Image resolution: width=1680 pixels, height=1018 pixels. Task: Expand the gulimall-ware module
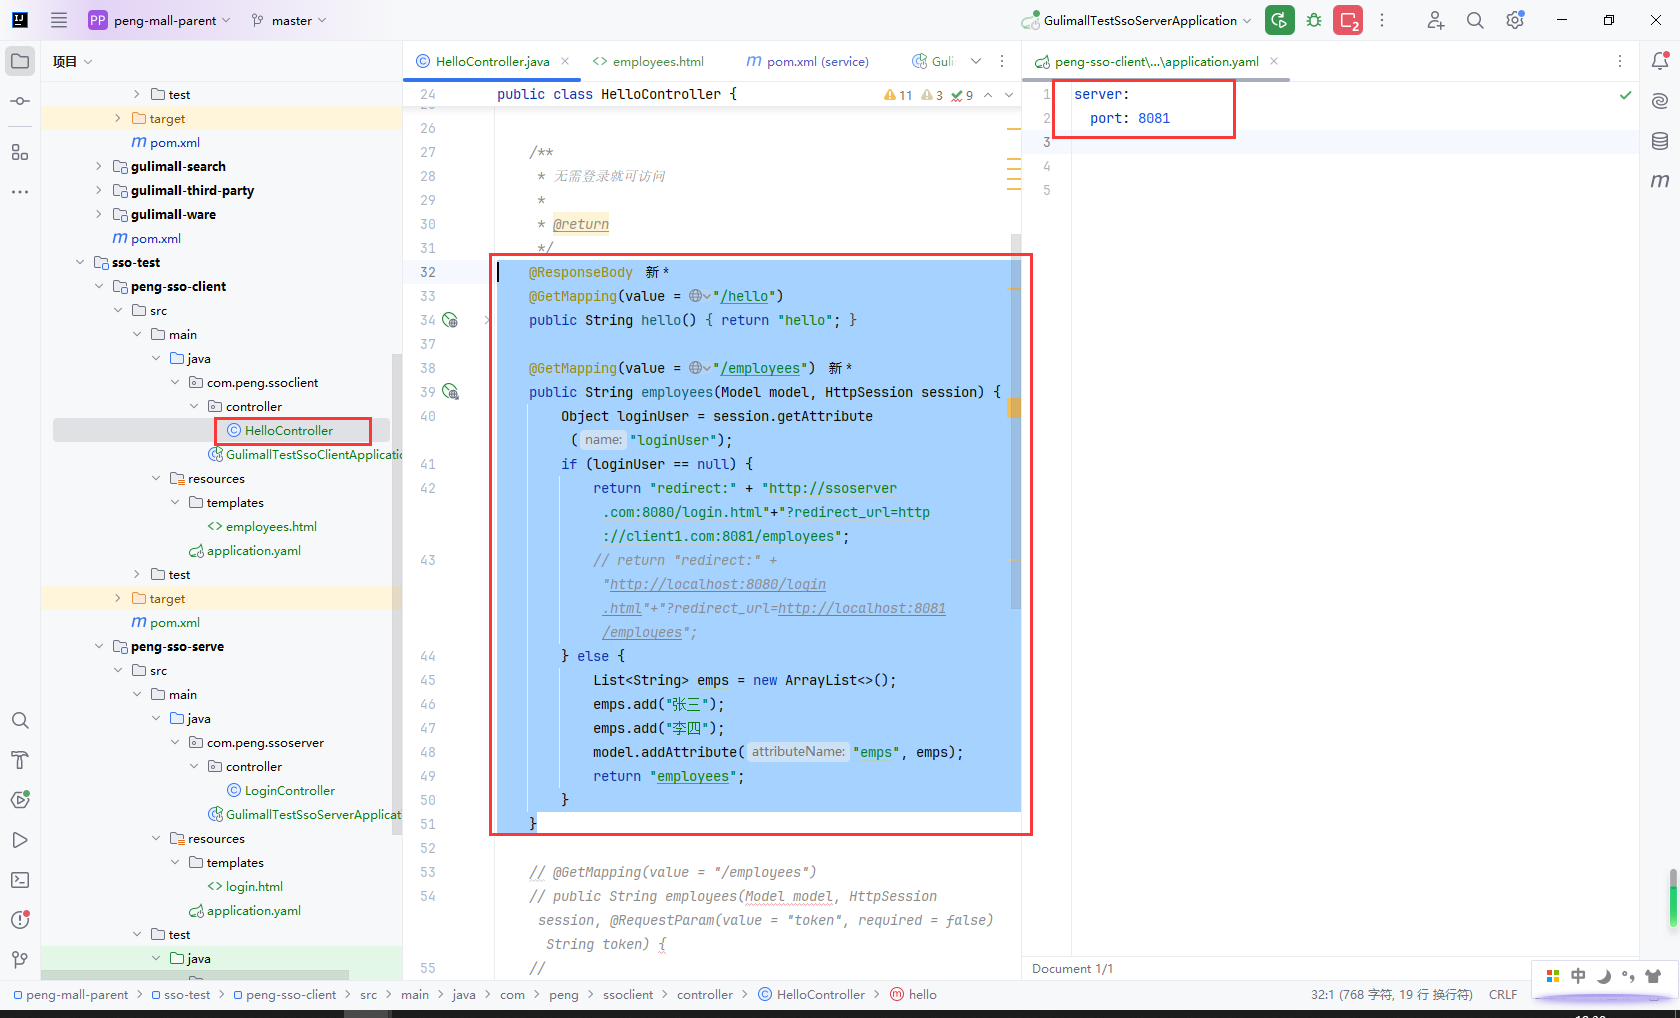click(x=98, y=214)
